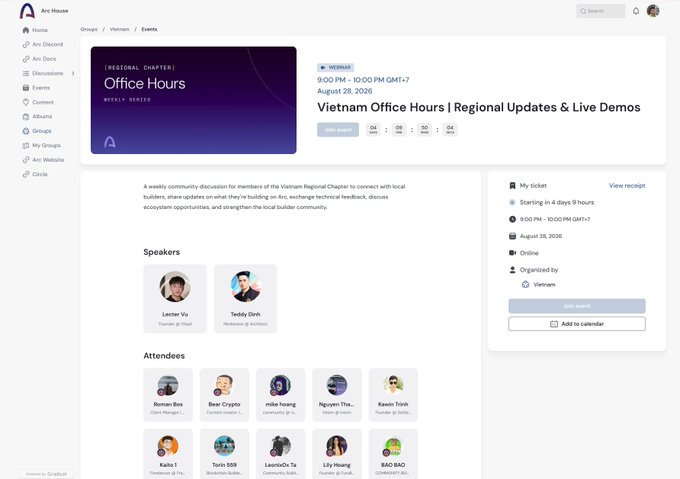Click Powered by Gradual badge
The image size is (680, 479).
tap(46, 474)
